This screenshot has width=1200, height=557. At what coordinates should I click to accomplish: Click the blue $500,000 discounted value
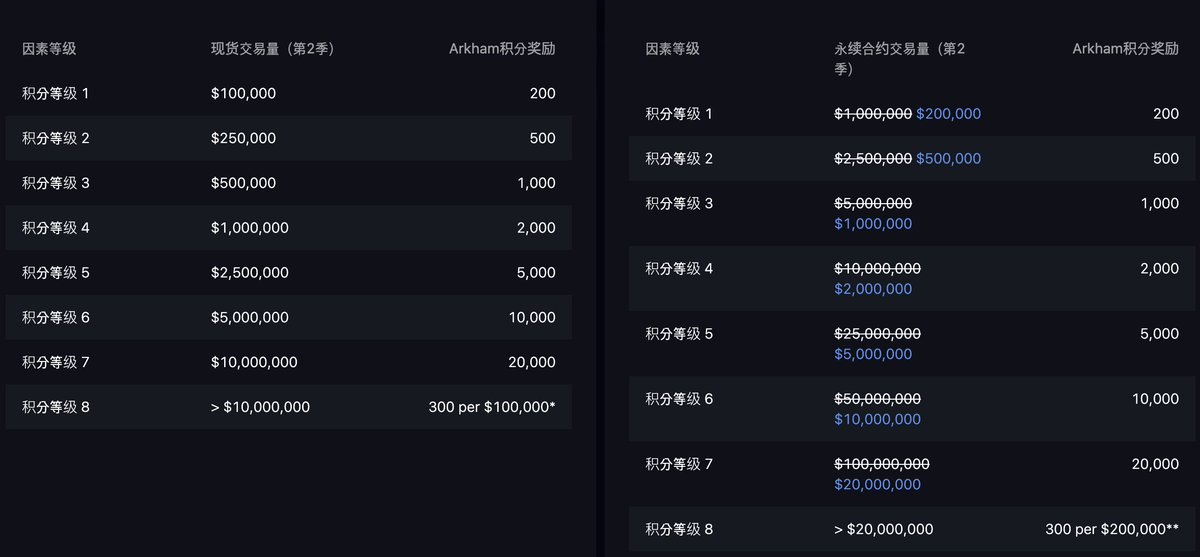tap(948, 159)
